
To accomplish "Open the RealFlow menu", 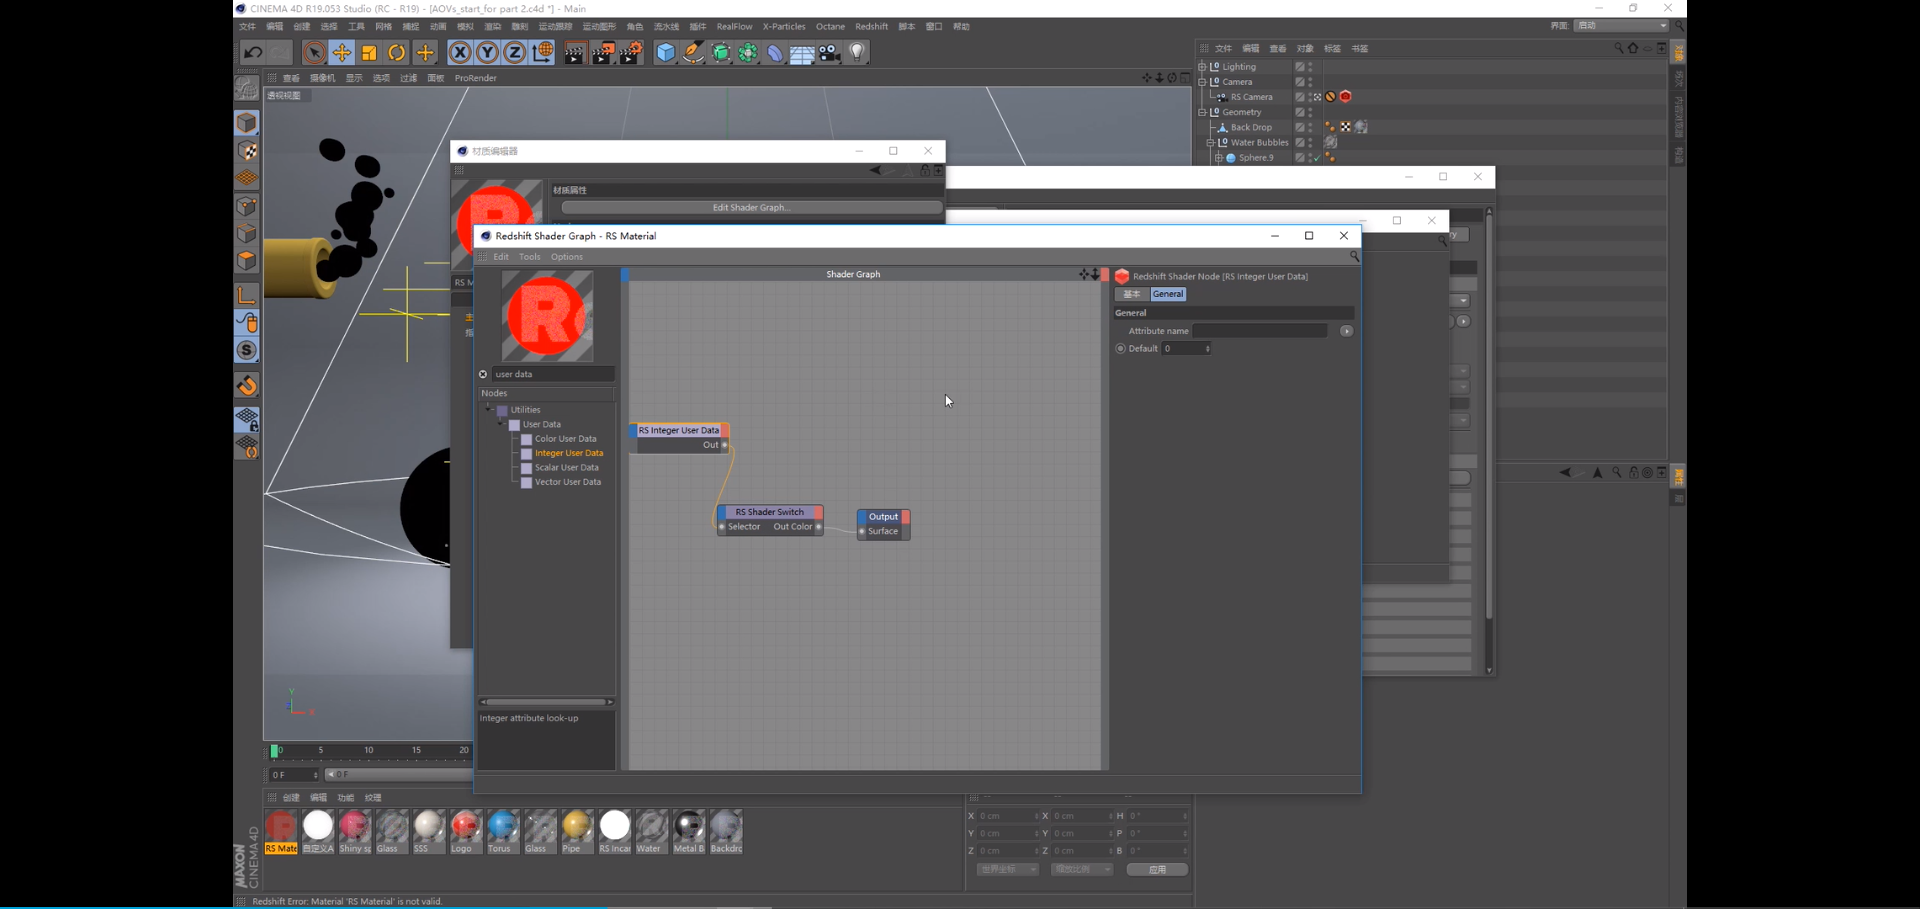I will (x=734, y=27).
